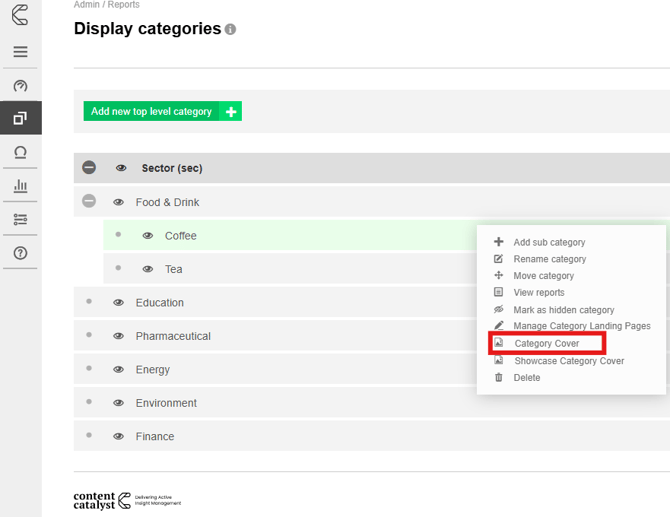Viewport: 670px width, 517px height.
Task: Toggle visibility eye for Education category
Action: pyautogui.click(x=119, y=303)
